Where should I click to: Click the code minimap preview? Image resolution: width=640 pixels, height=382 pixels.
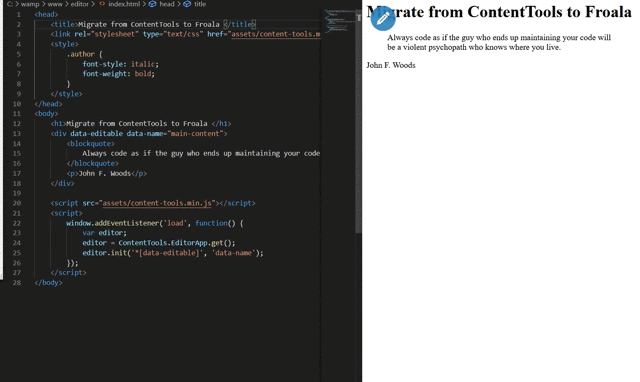tap(339, 20)
